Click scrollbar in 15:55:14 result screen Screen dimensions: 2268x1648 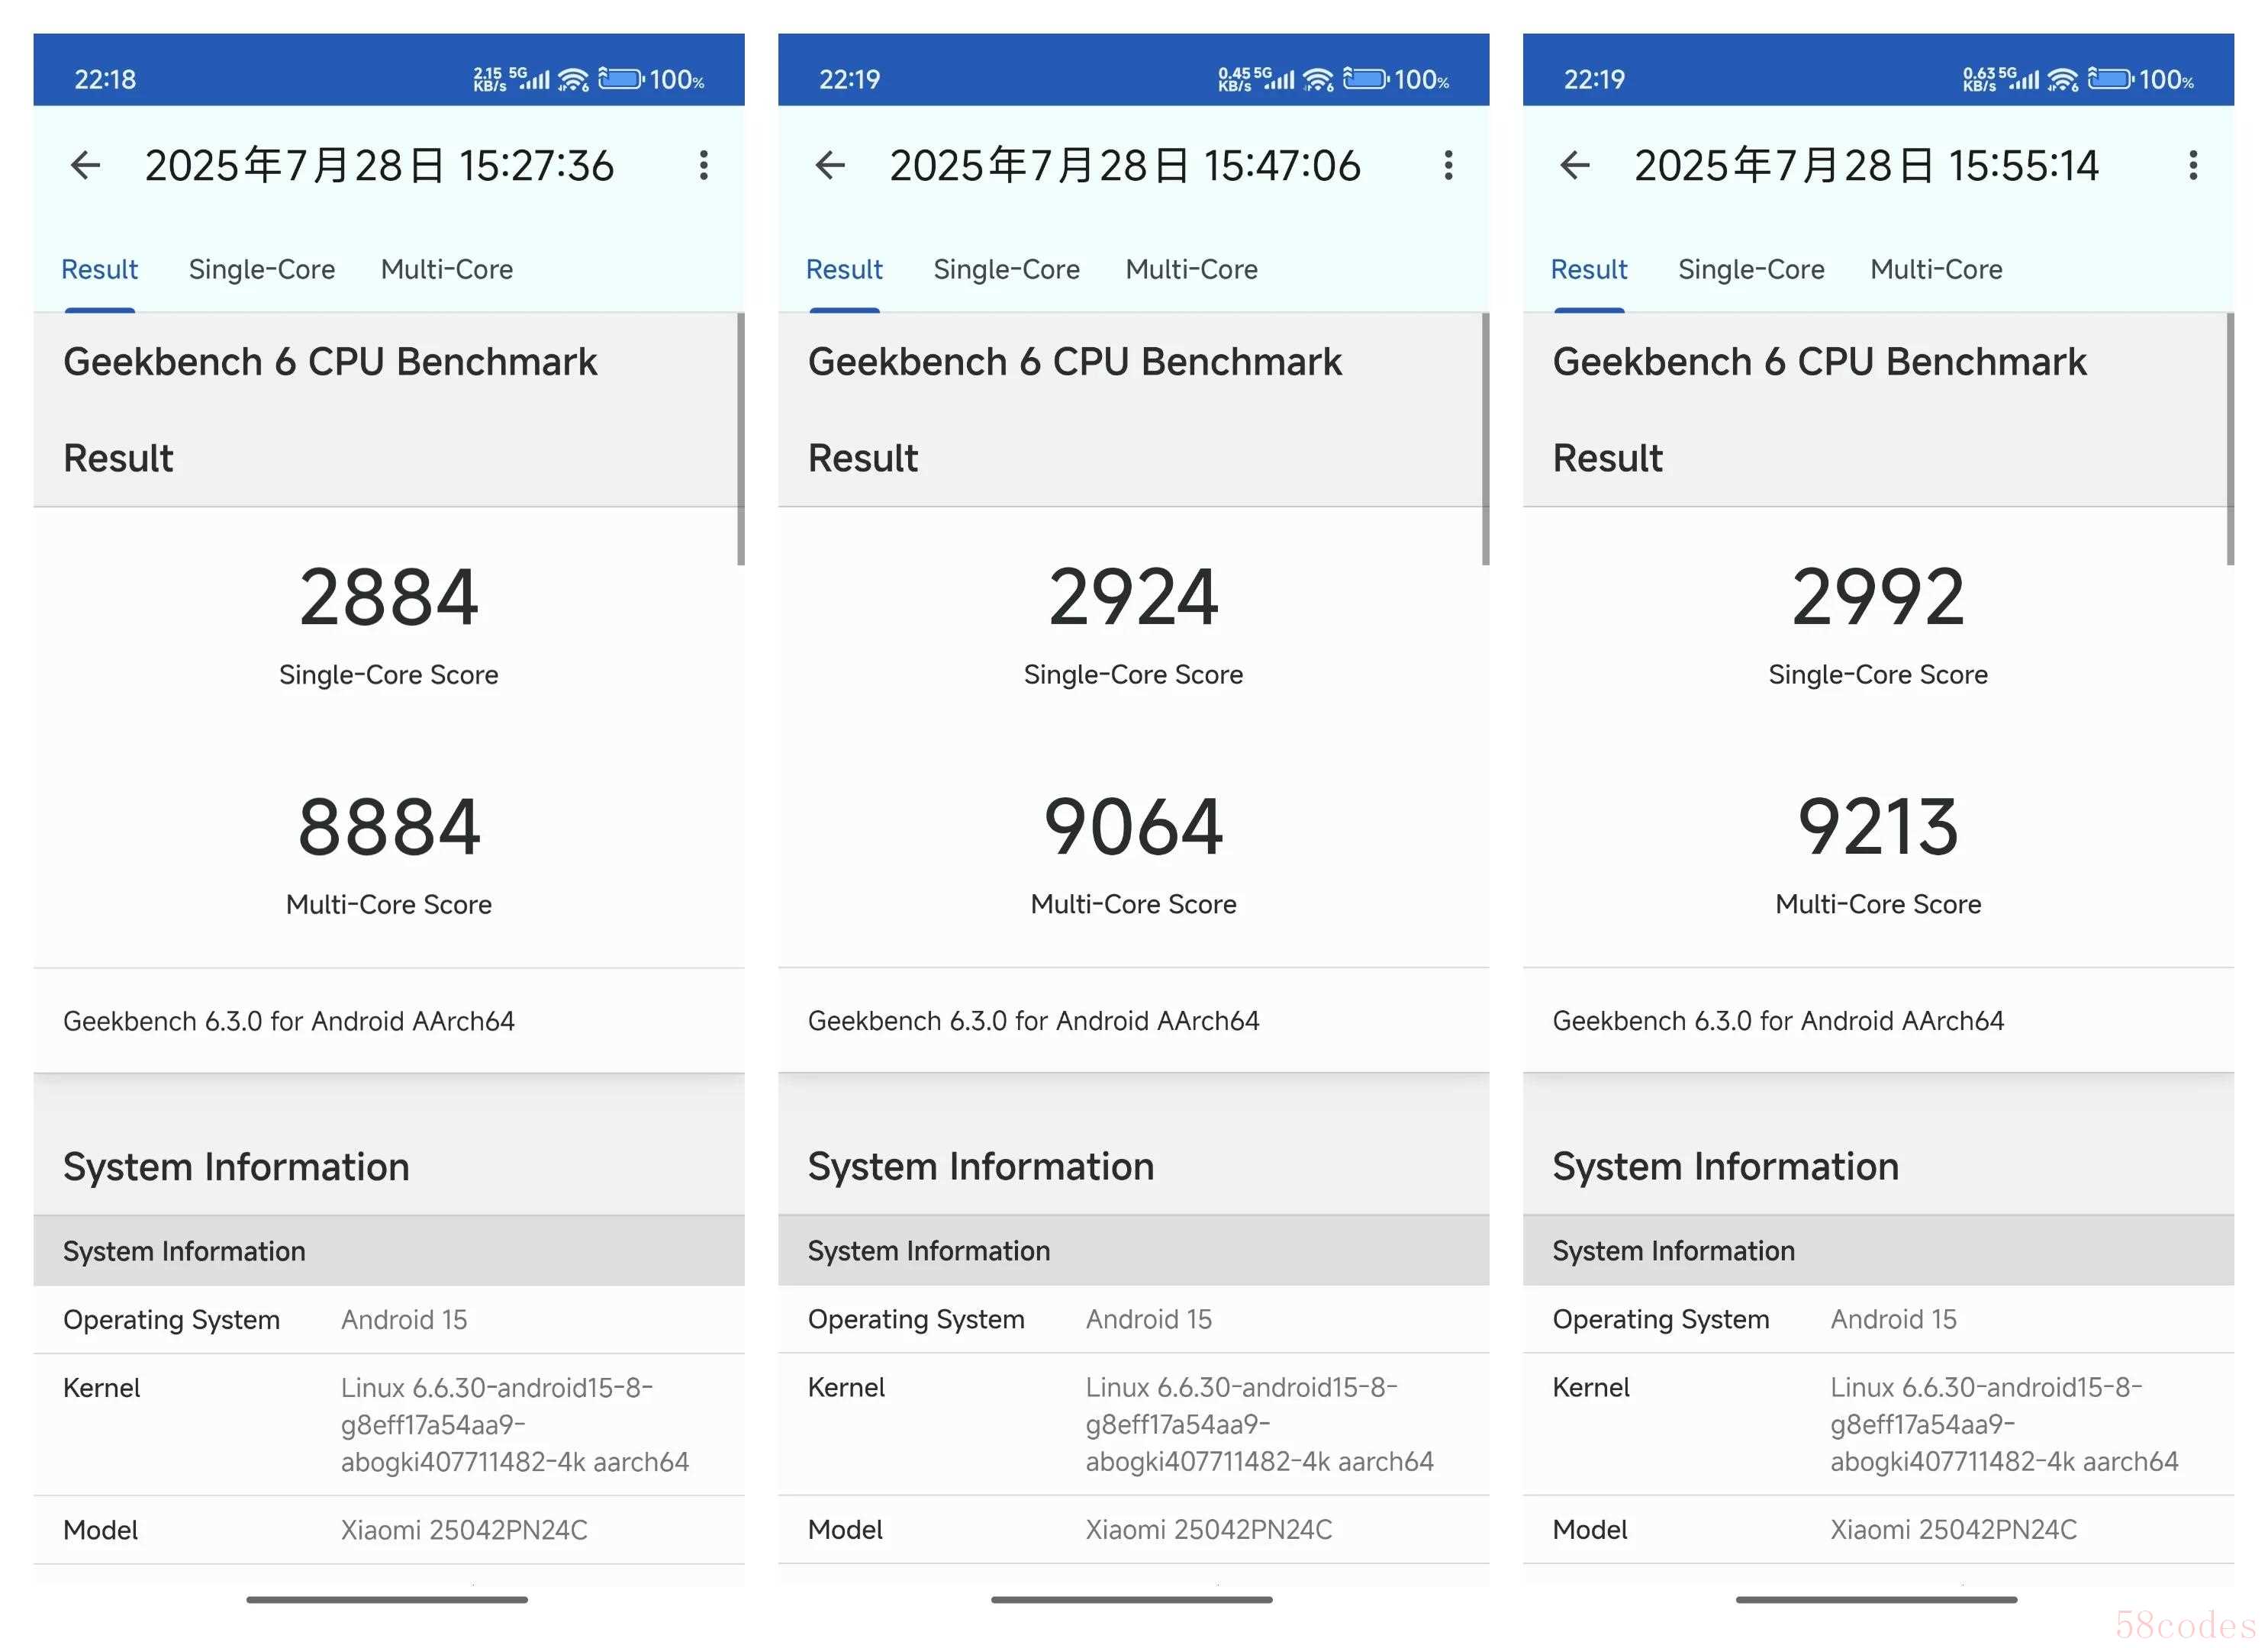(2231, 439)
